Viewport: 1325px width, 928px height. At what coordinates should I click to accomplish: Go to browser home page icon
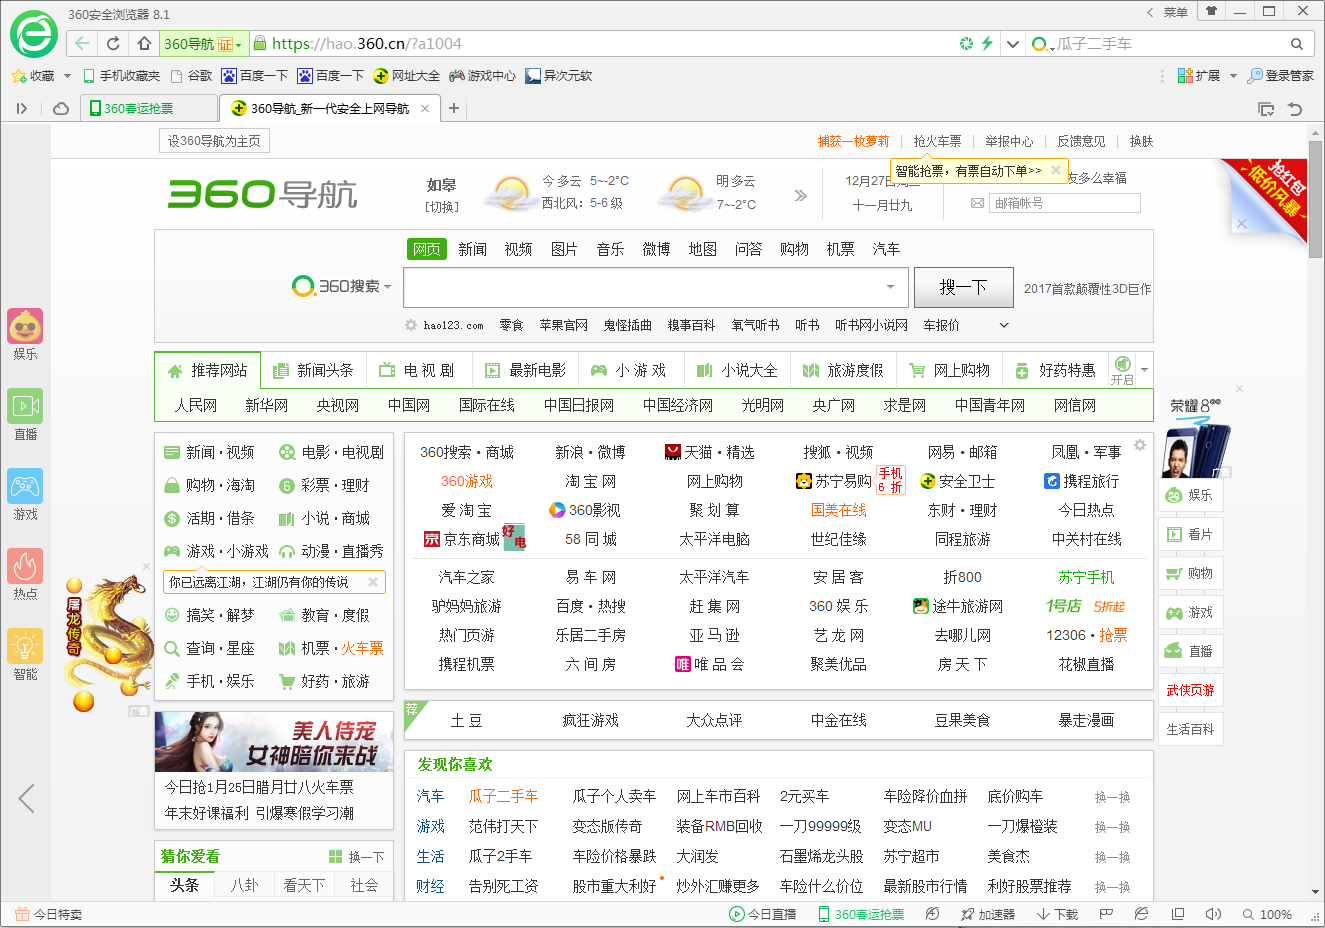click(x=144, y=44)
